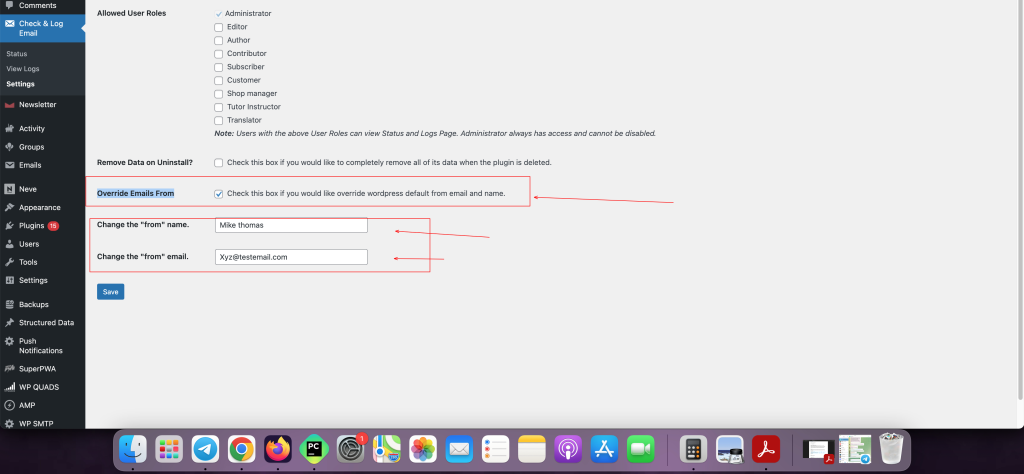Open PyCharm from the dock
This screenshot has height=474, width=1024.
tap(314, 449)
